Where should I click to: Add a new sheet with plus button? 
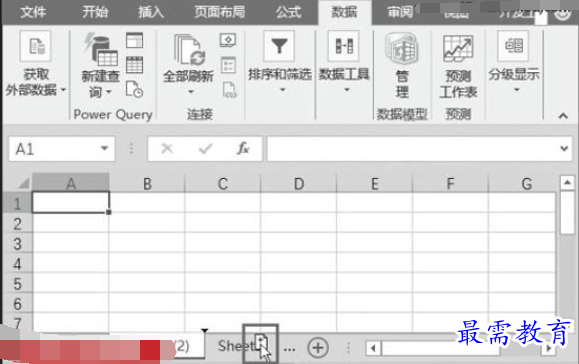pos(318,347)
